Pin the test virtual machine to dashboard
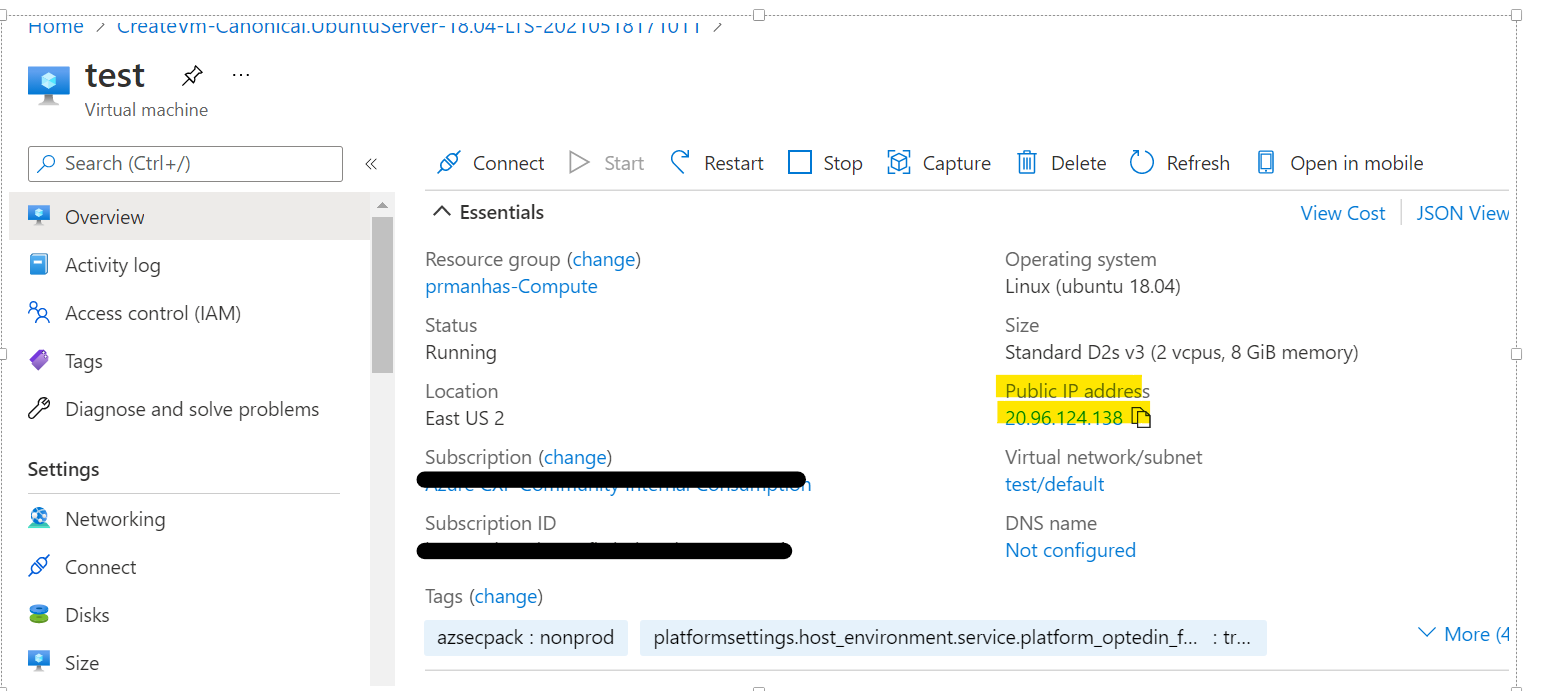 (191, 76)
